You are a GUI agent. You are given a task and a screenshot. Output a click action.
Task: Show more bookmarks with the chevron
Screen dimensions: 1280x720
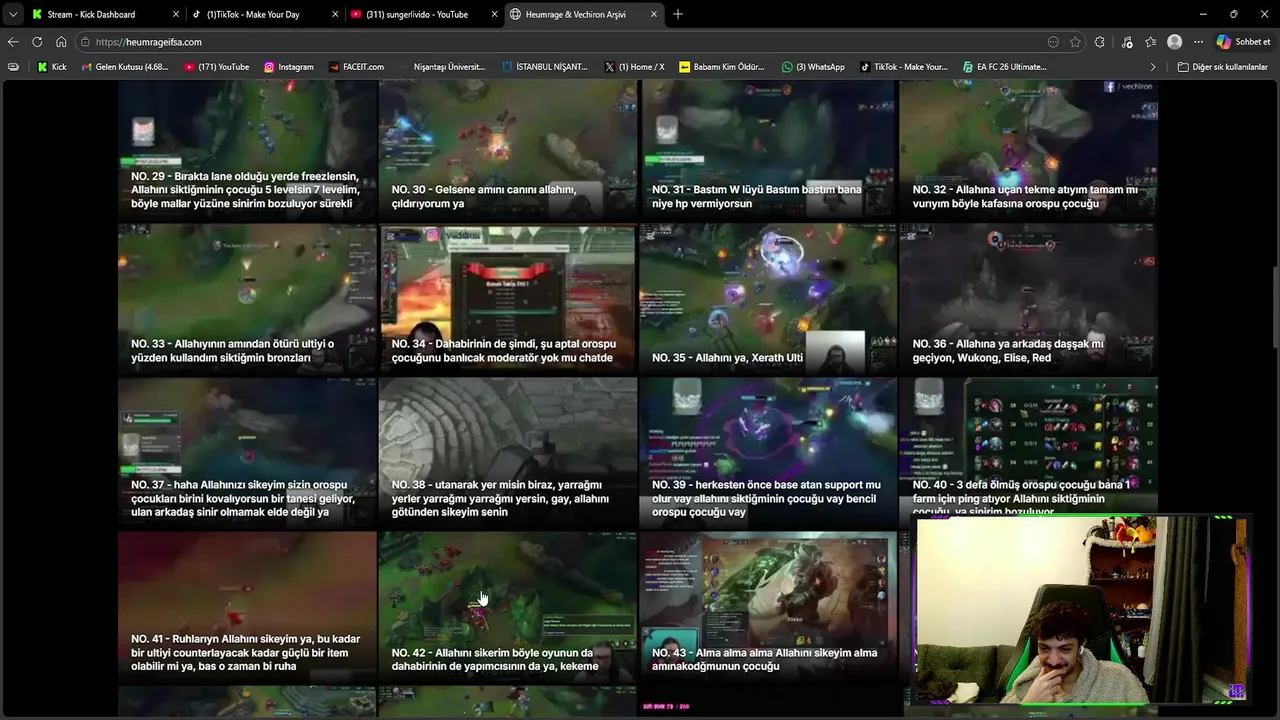[1153, 67]
